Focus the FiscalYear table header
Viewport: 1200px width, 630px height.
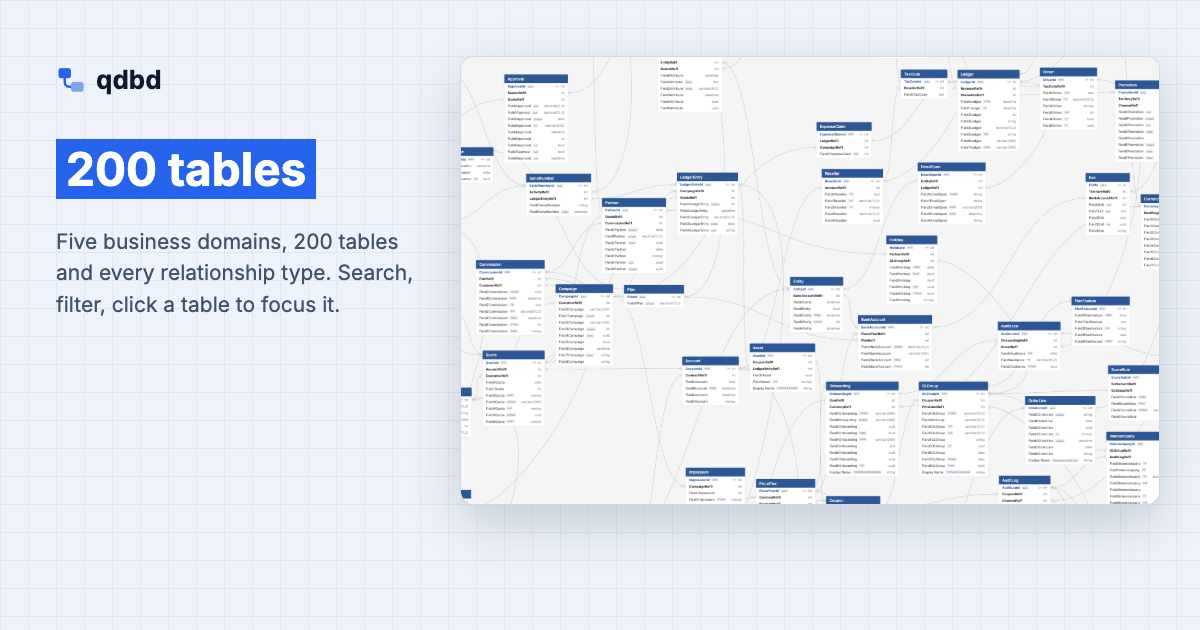786,484
